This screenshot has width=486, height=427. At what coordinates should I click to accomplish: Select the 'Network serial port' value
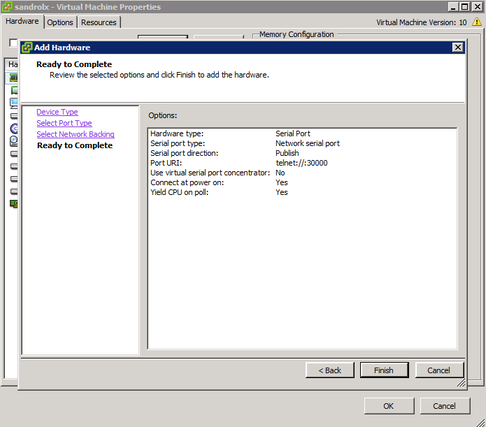[307, 143]
